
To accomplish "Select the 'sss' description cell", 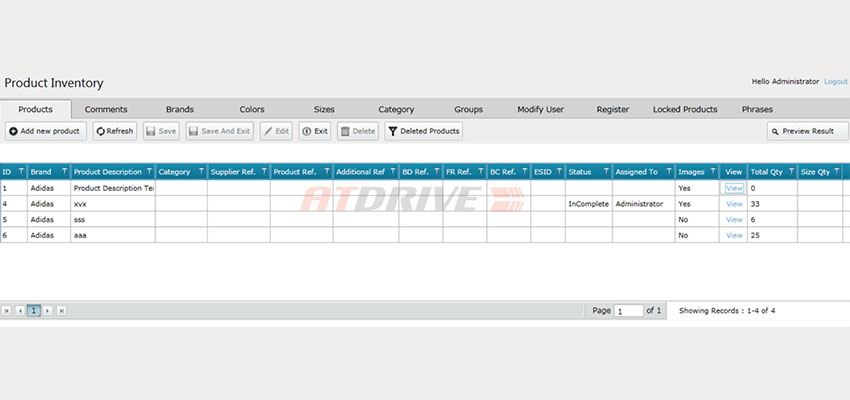I will [x=113, y=220].
